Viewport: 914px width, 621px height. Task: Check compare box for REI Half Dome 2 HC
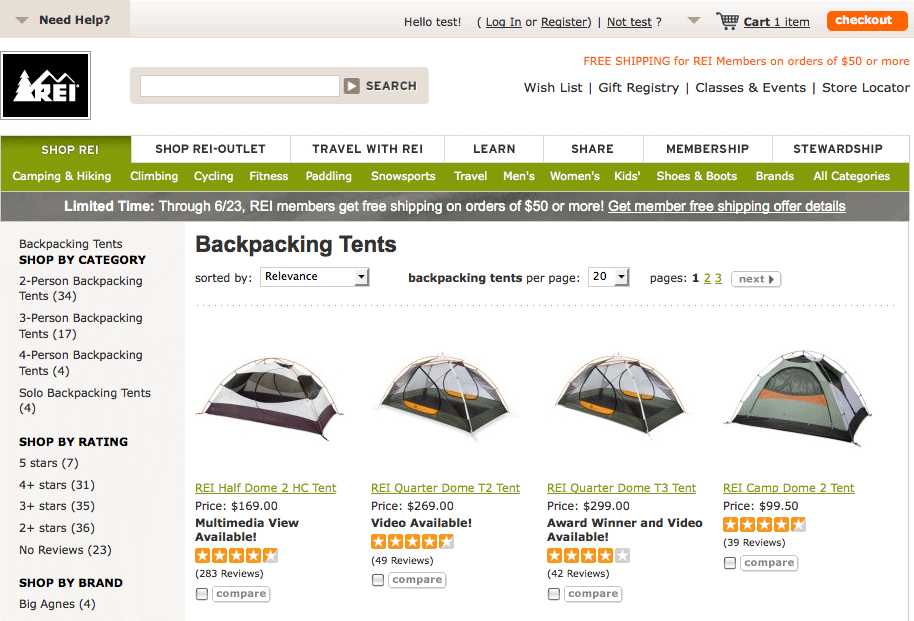pos(202,594)
